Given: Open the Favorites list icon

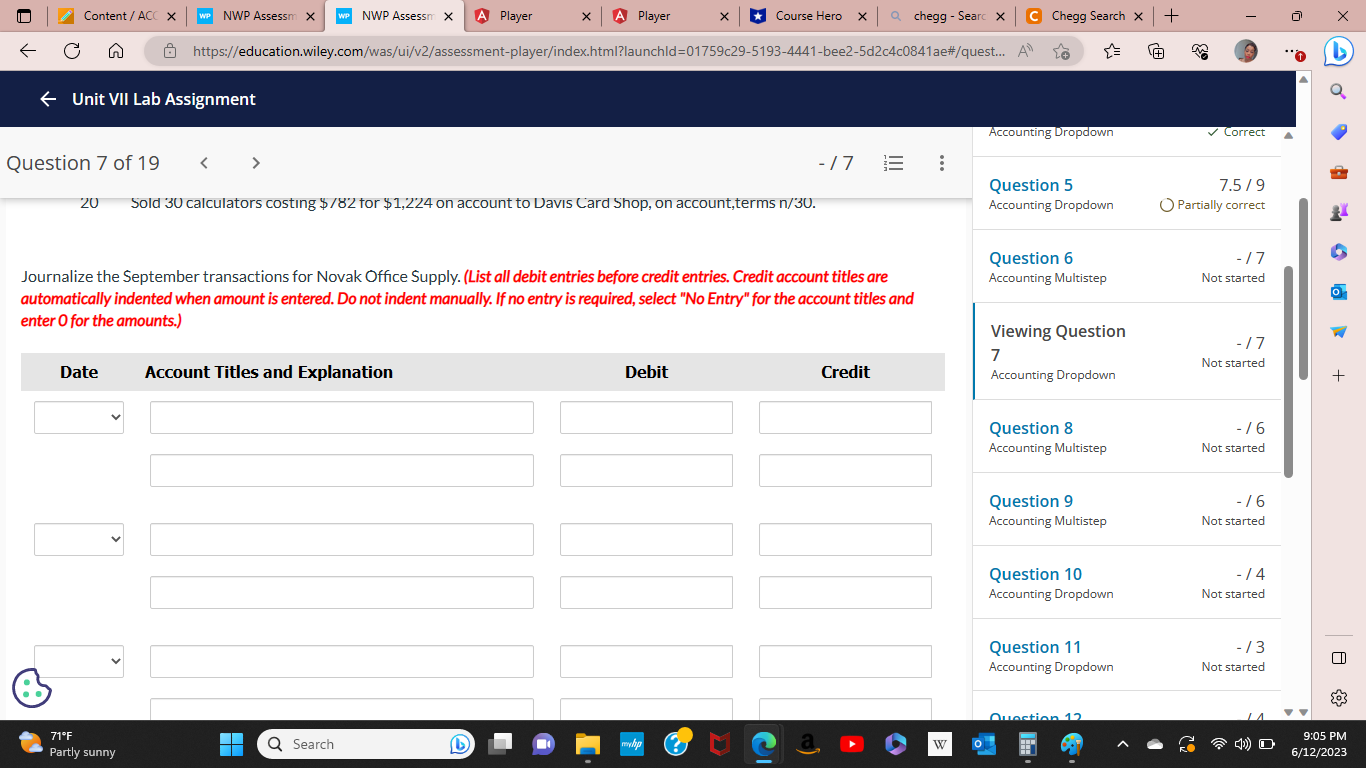Looking at the screenshot, I should point(1113,51).
